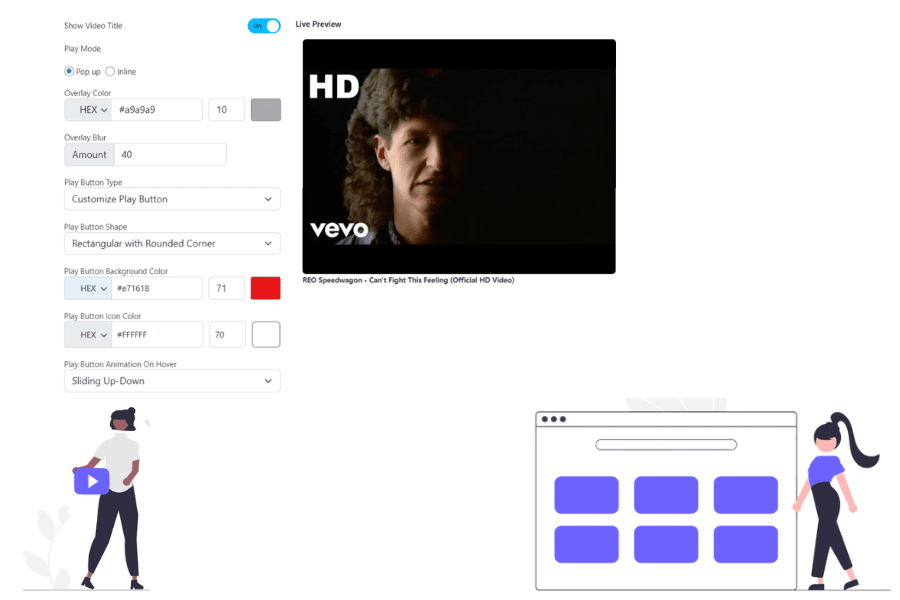The image size is (900, 600).
Task: Click the red Play Button Background swatch
Action: point(265,288)
